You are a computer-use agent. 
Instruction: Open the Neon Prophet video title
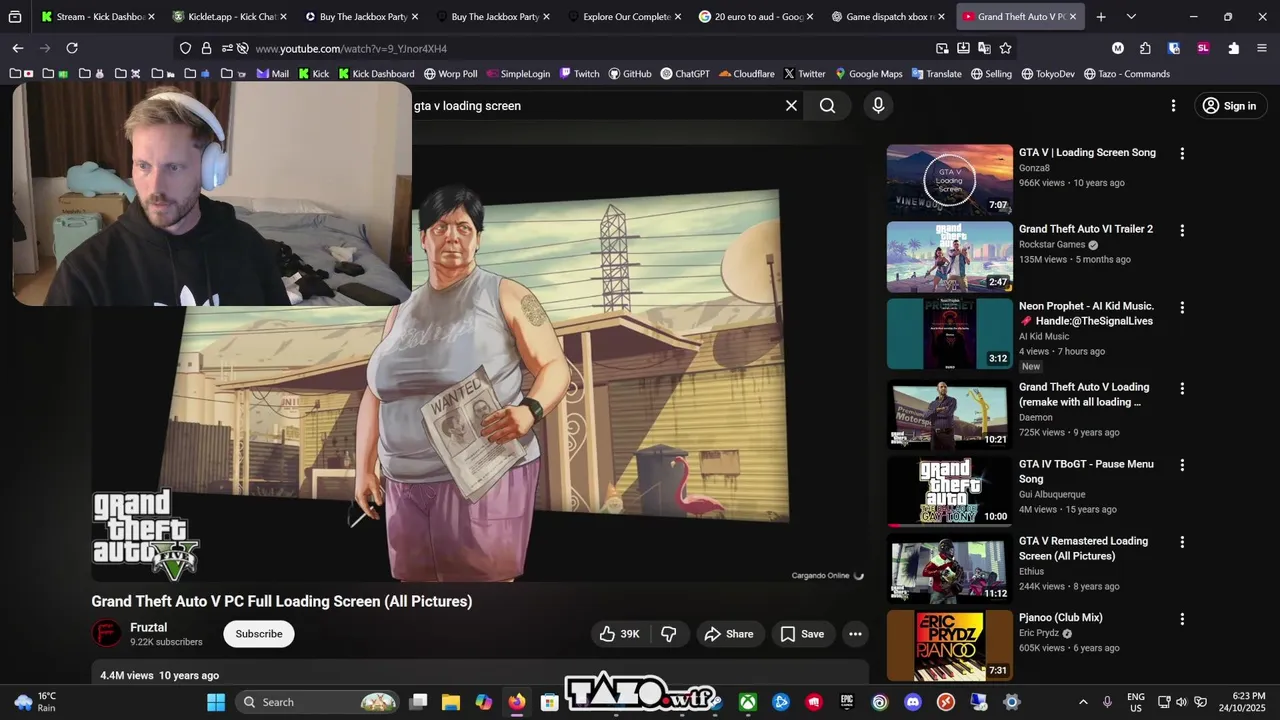tap(1086, 313)
